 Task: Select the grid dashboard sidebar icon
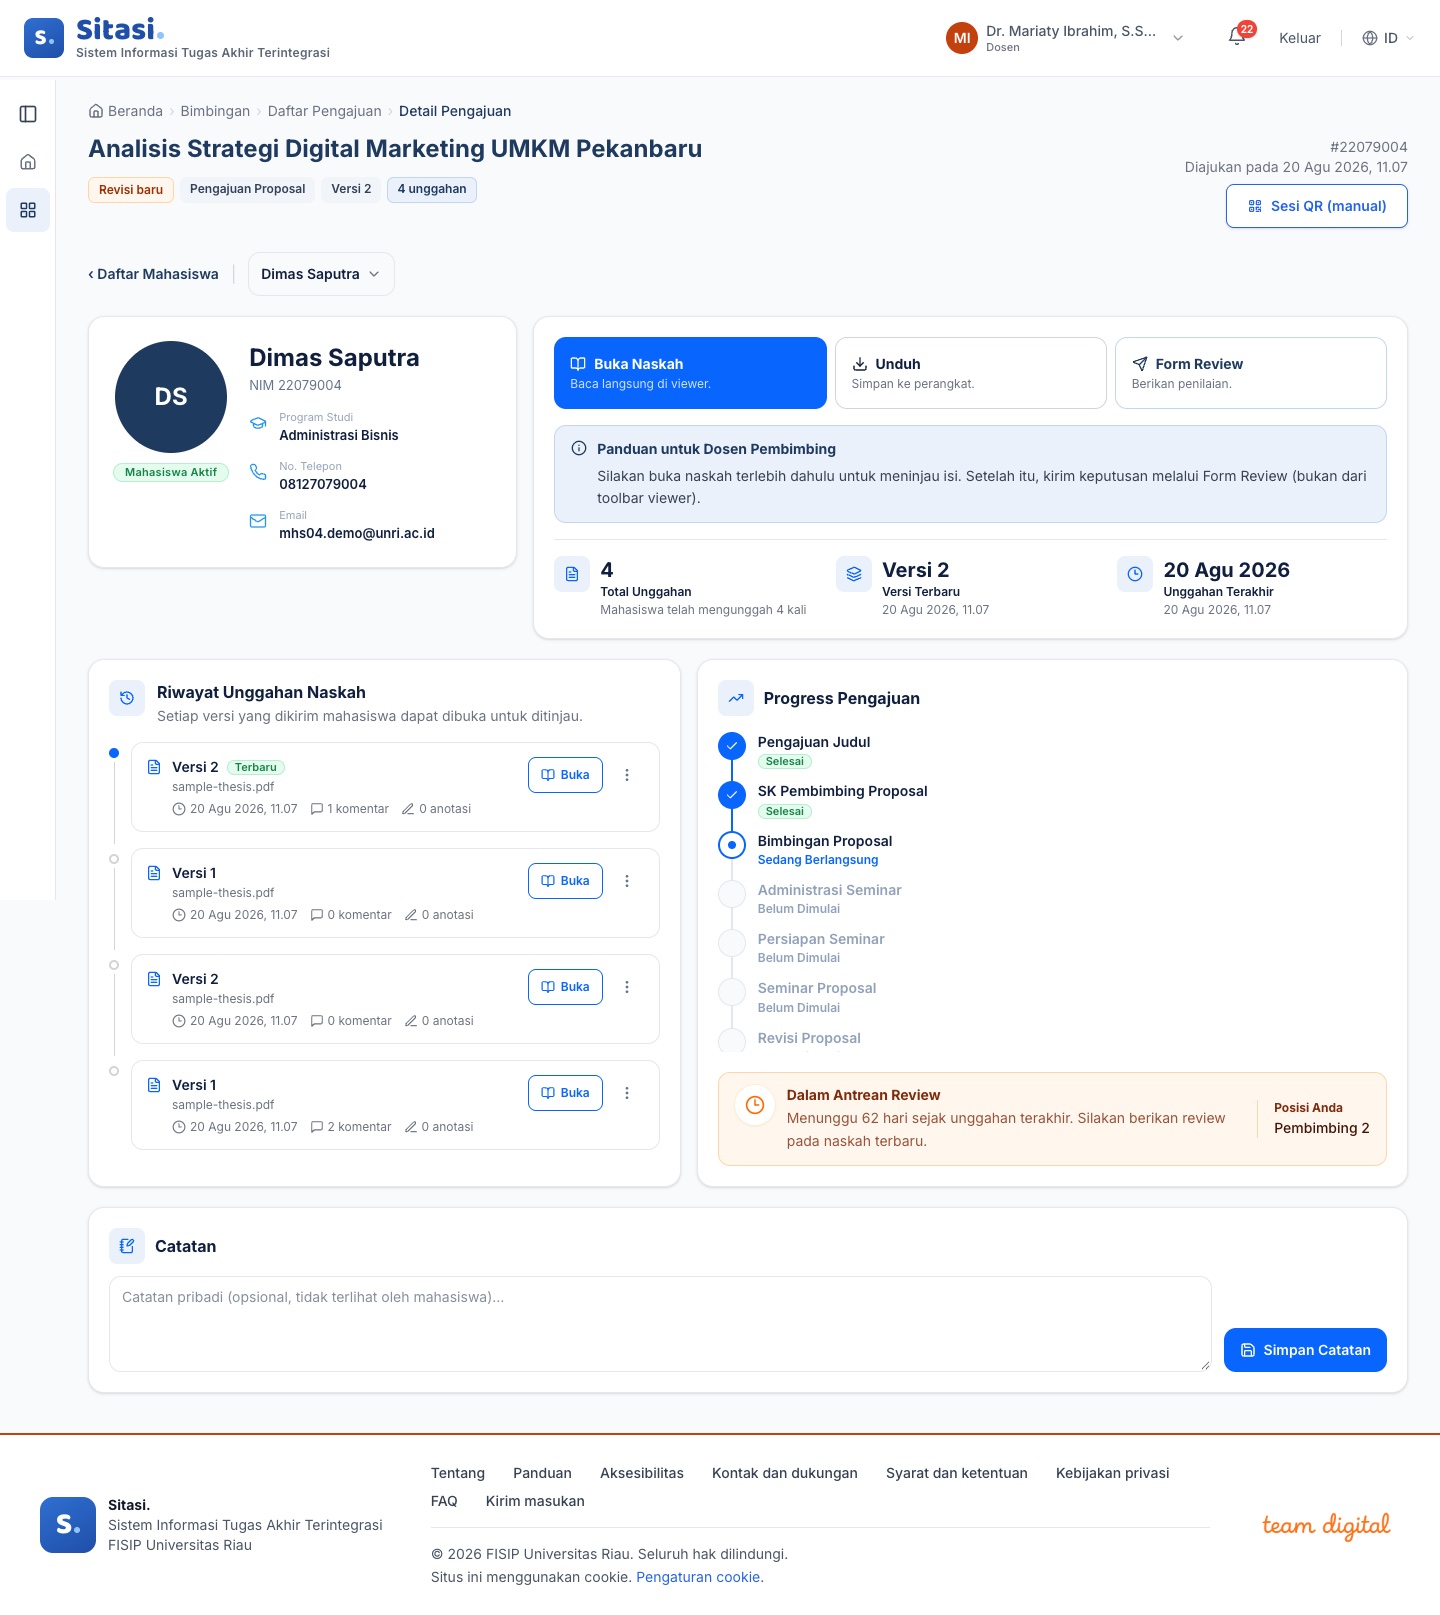pyautogui.click(x=28, y=210)
